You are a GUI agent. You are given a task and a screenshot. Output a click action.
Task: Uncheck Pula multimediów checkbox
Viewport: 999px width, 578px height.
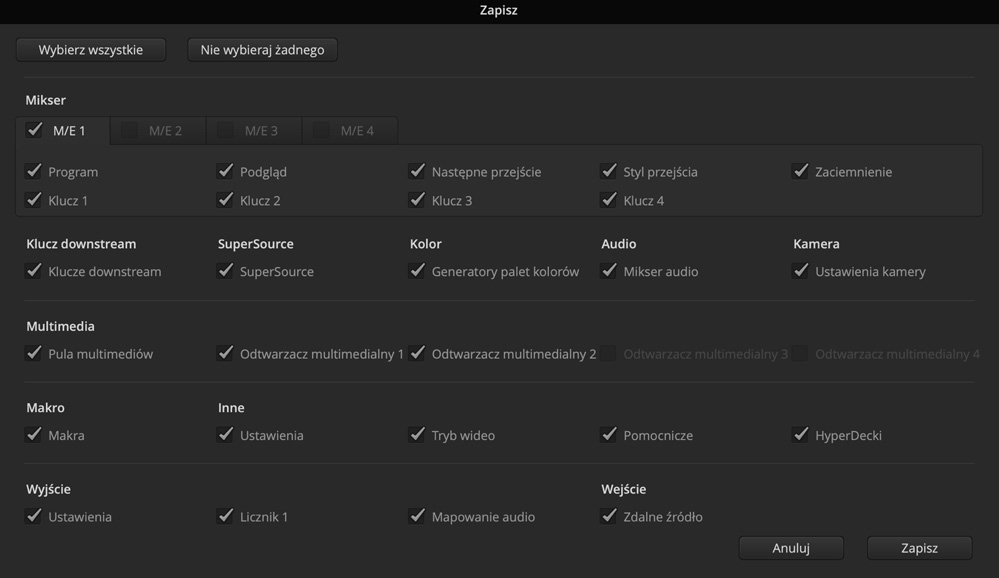[34, 353]
